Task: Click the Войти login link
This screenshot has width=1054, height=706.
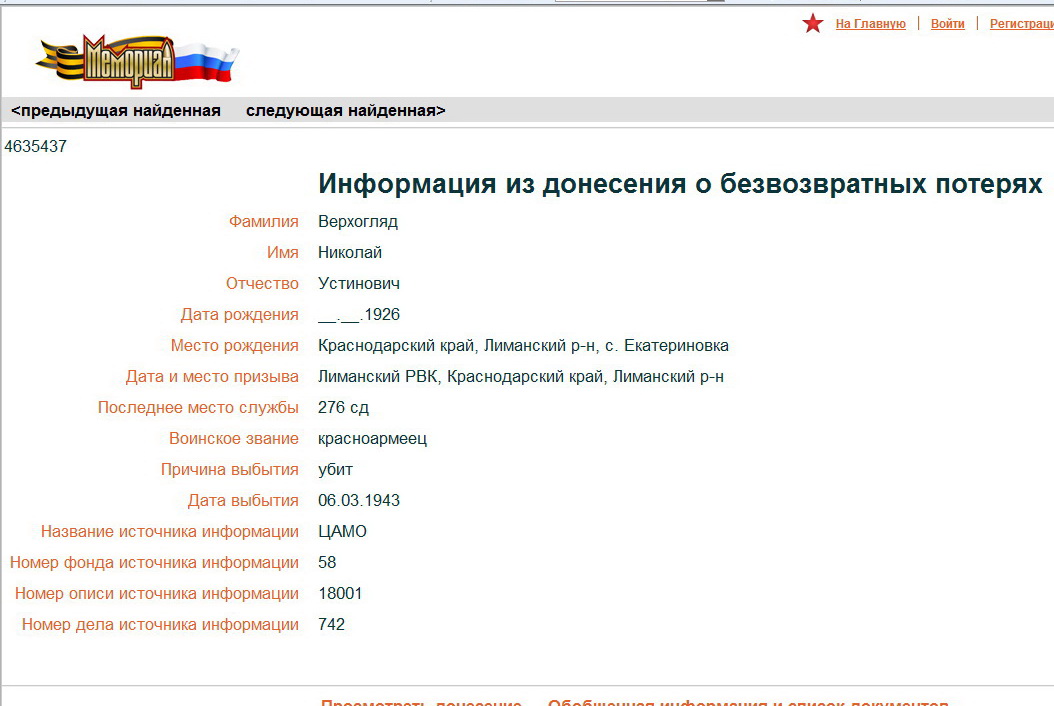Action: (x=947, y=24)
